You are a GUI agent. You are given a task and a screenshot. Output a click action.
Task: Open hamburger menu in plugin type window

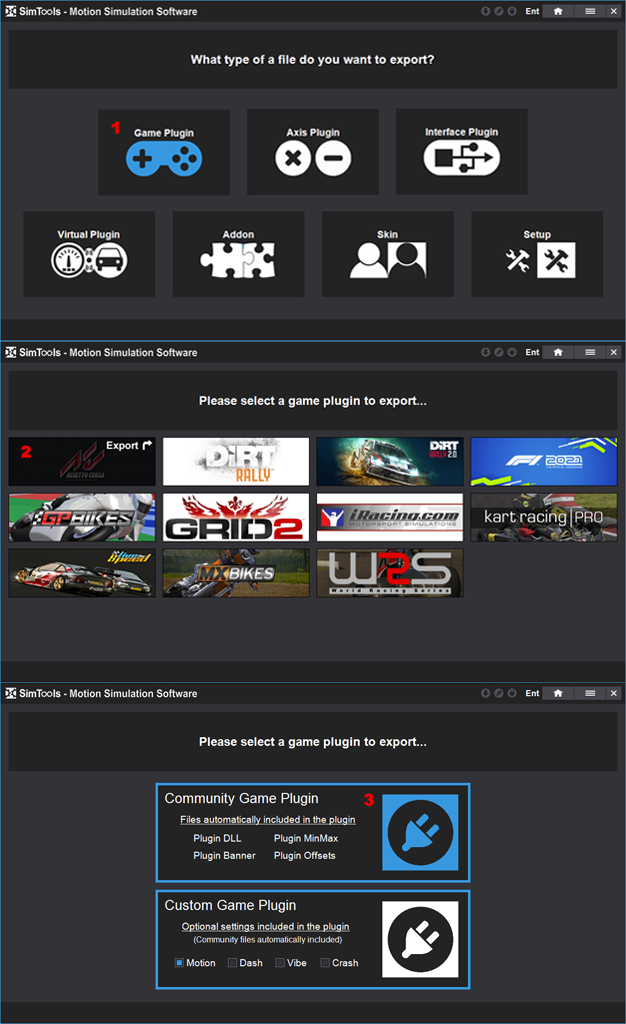[590, 693]
